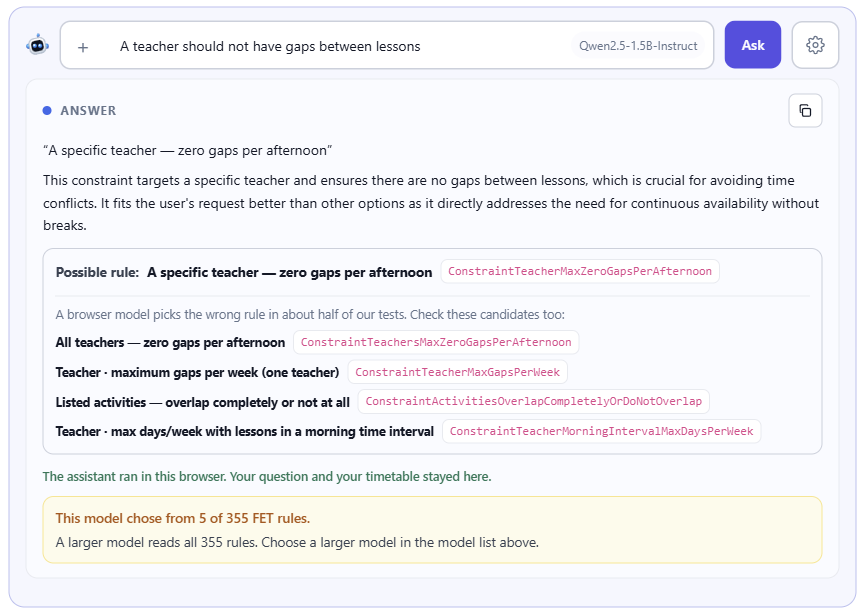Click the 'Possible rule:' label
Screen dimensions: 866x610
pos(97,272)
